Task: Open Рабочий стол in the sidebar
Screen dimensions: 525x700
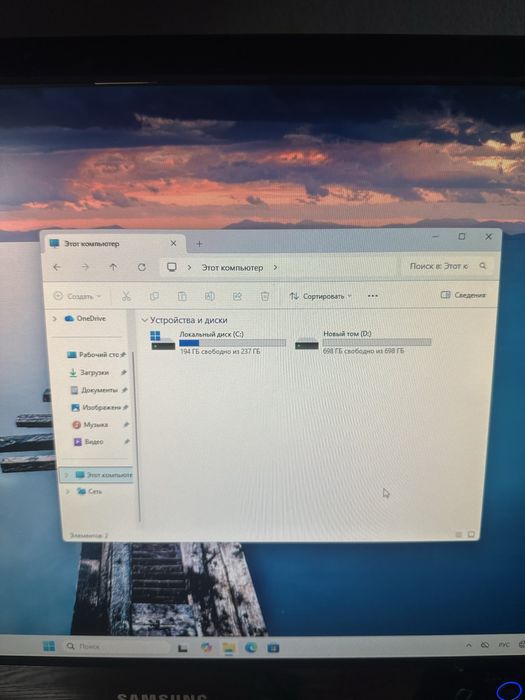Action: pyautogui.click(x=93, y=355)
